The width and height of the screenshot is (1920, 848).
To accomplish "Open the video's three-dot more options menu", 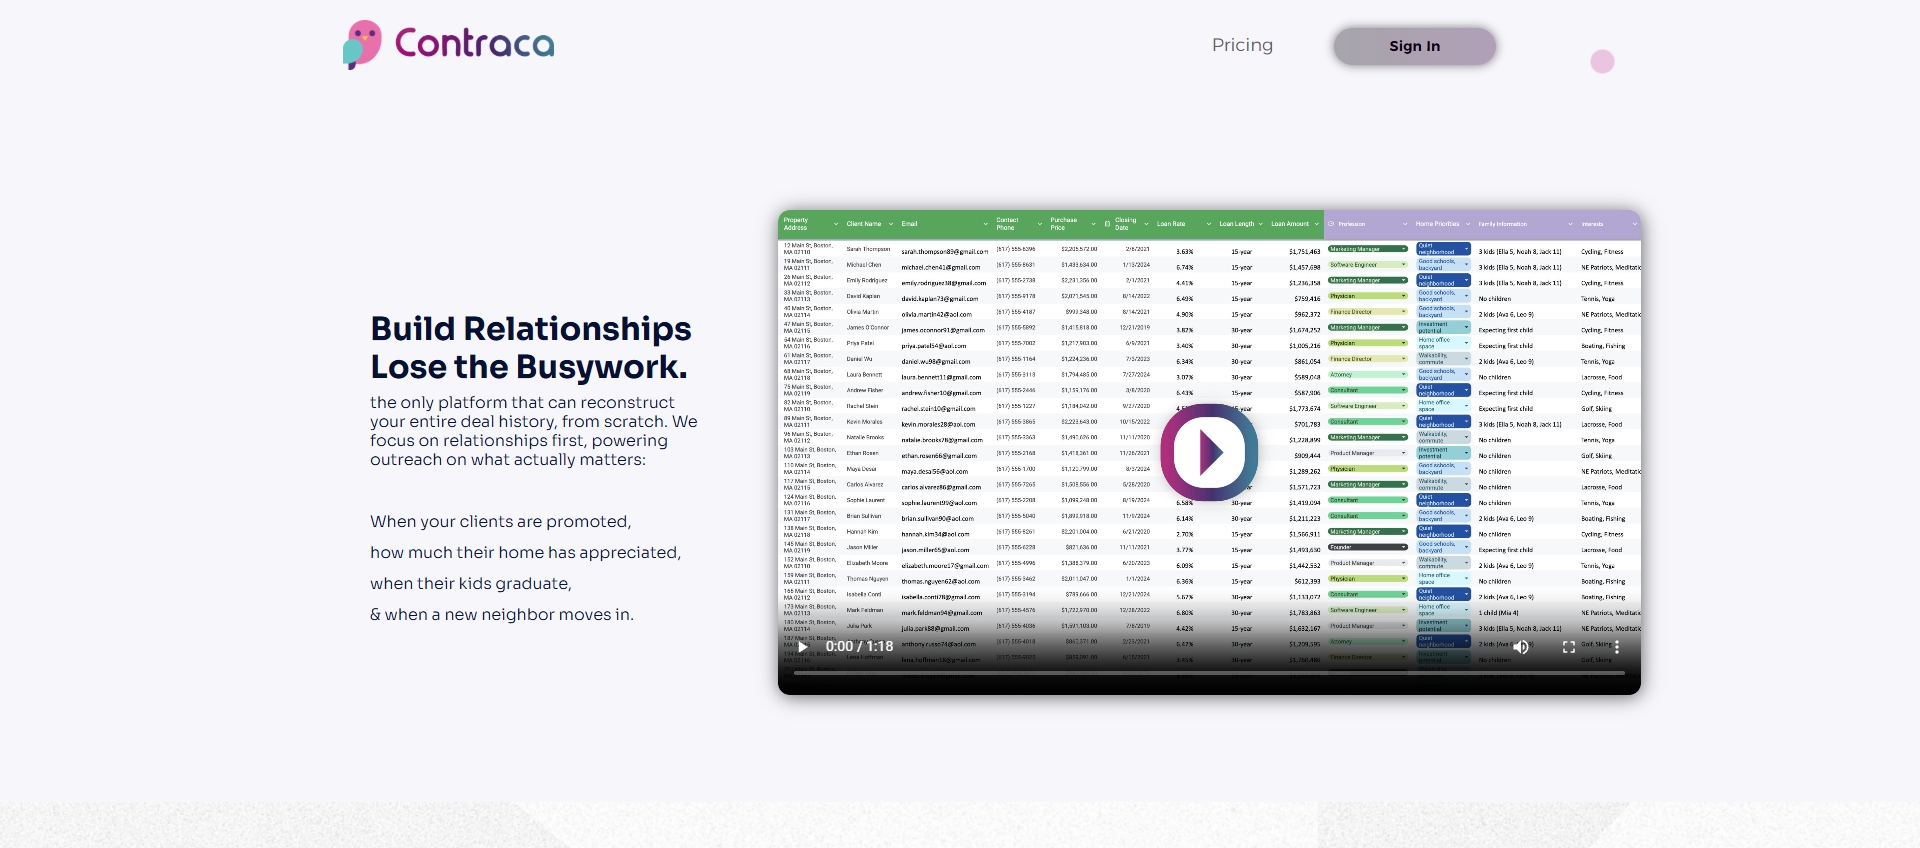I will click(1617, 647).
